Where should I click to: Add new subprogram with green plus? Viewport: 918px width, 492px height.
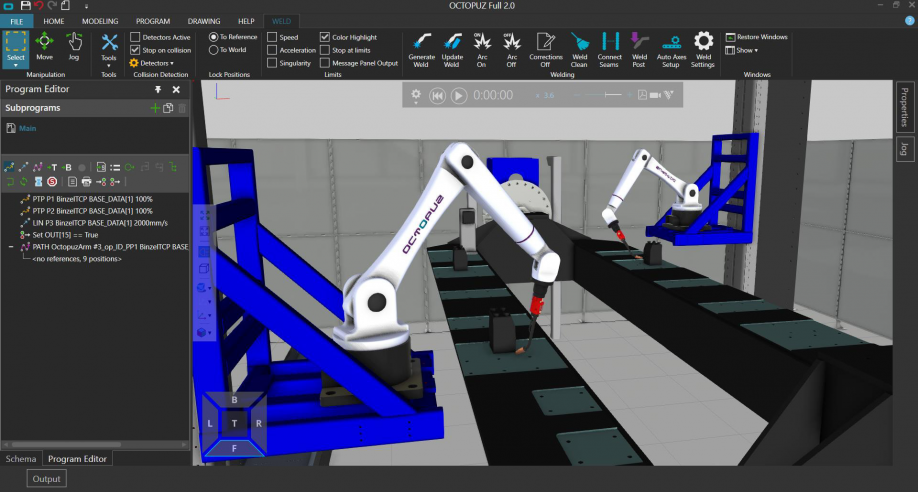155,108
